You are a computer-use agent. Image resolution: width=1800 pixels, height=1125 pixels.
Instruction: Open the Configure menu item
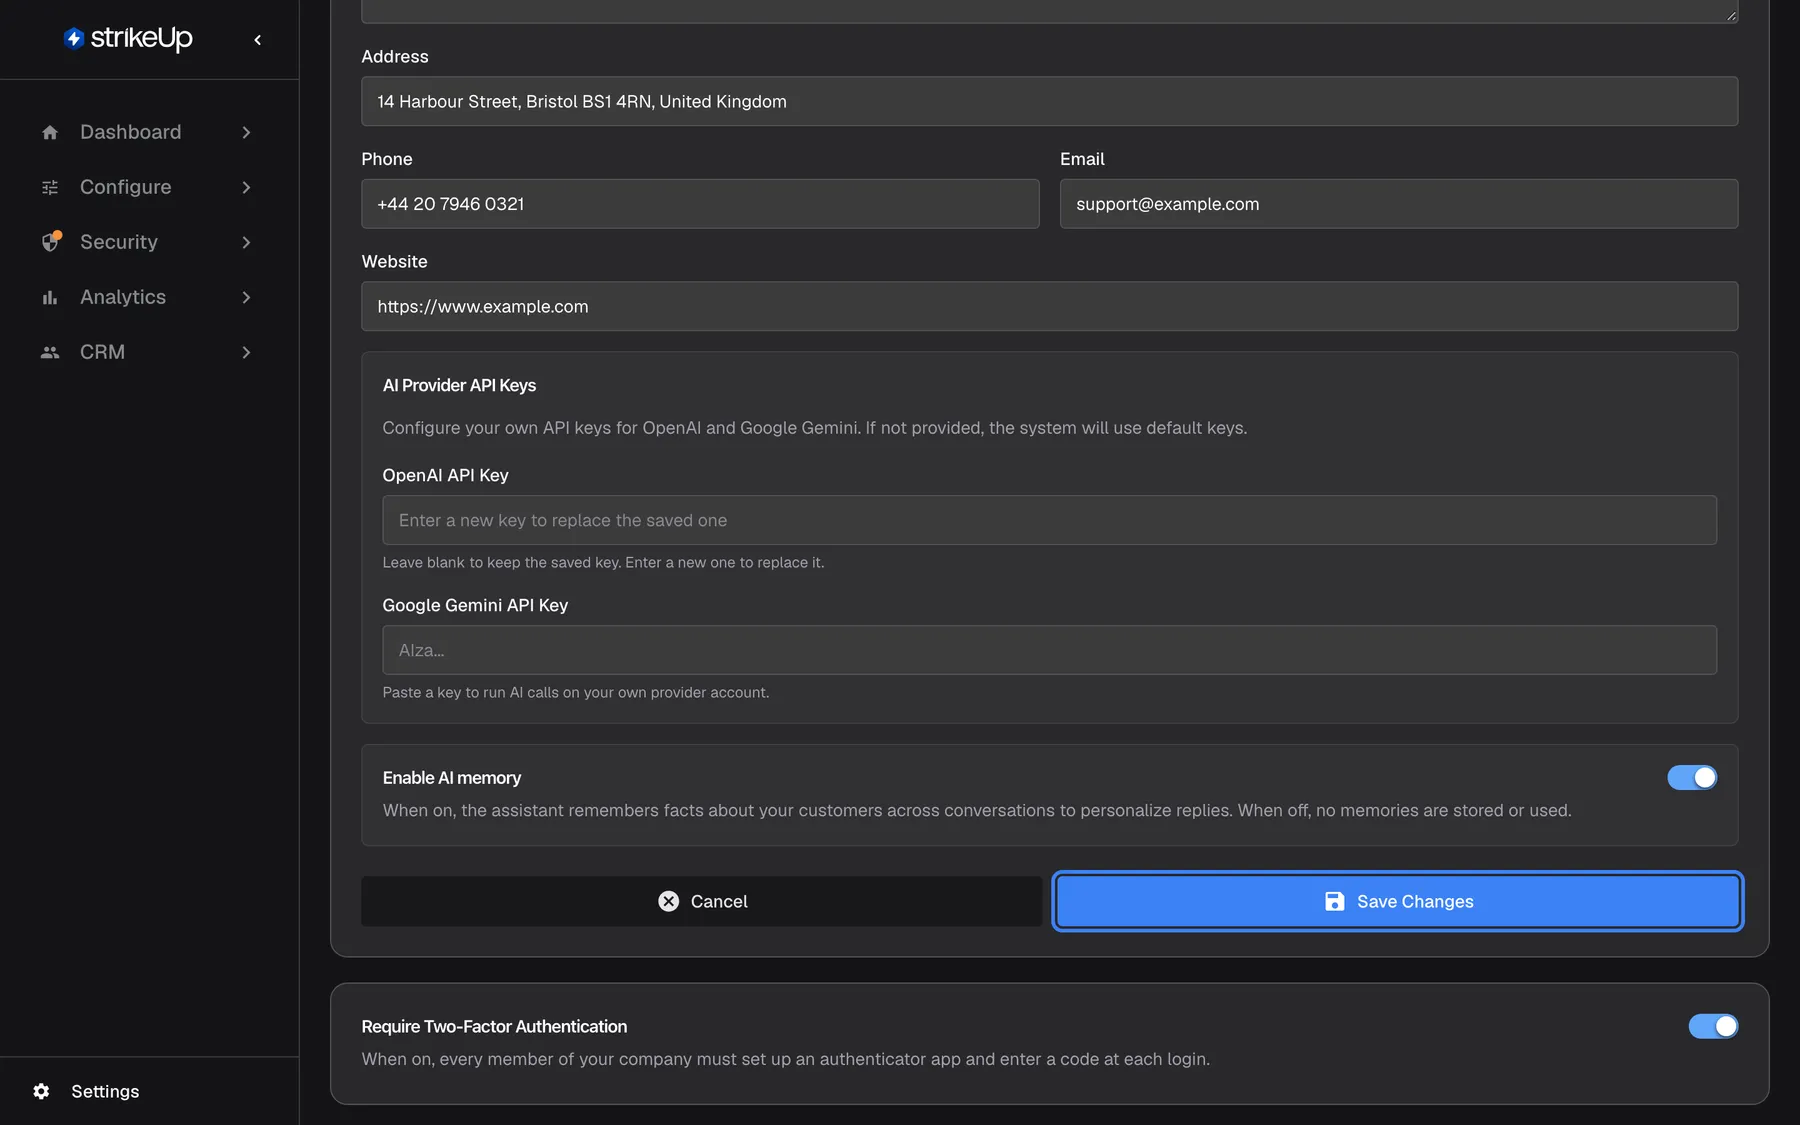pos(148,187)
